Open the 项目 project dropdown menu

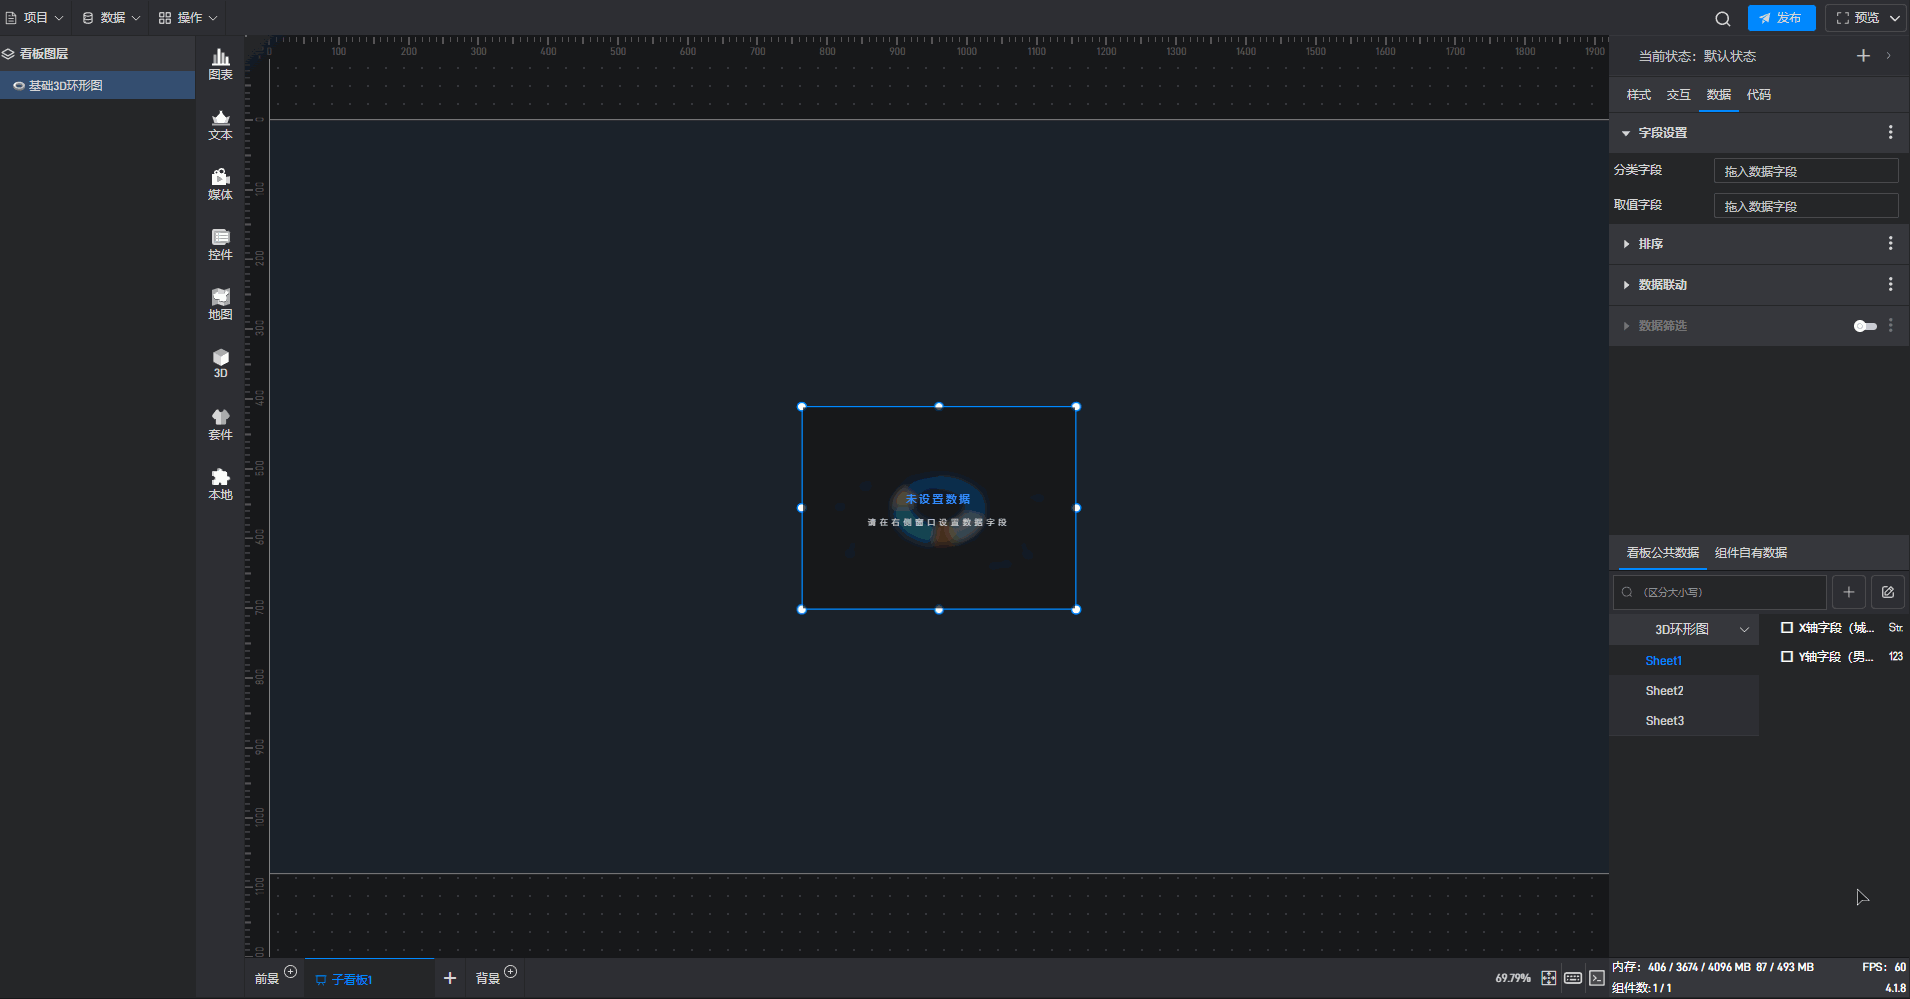point(35,18)
